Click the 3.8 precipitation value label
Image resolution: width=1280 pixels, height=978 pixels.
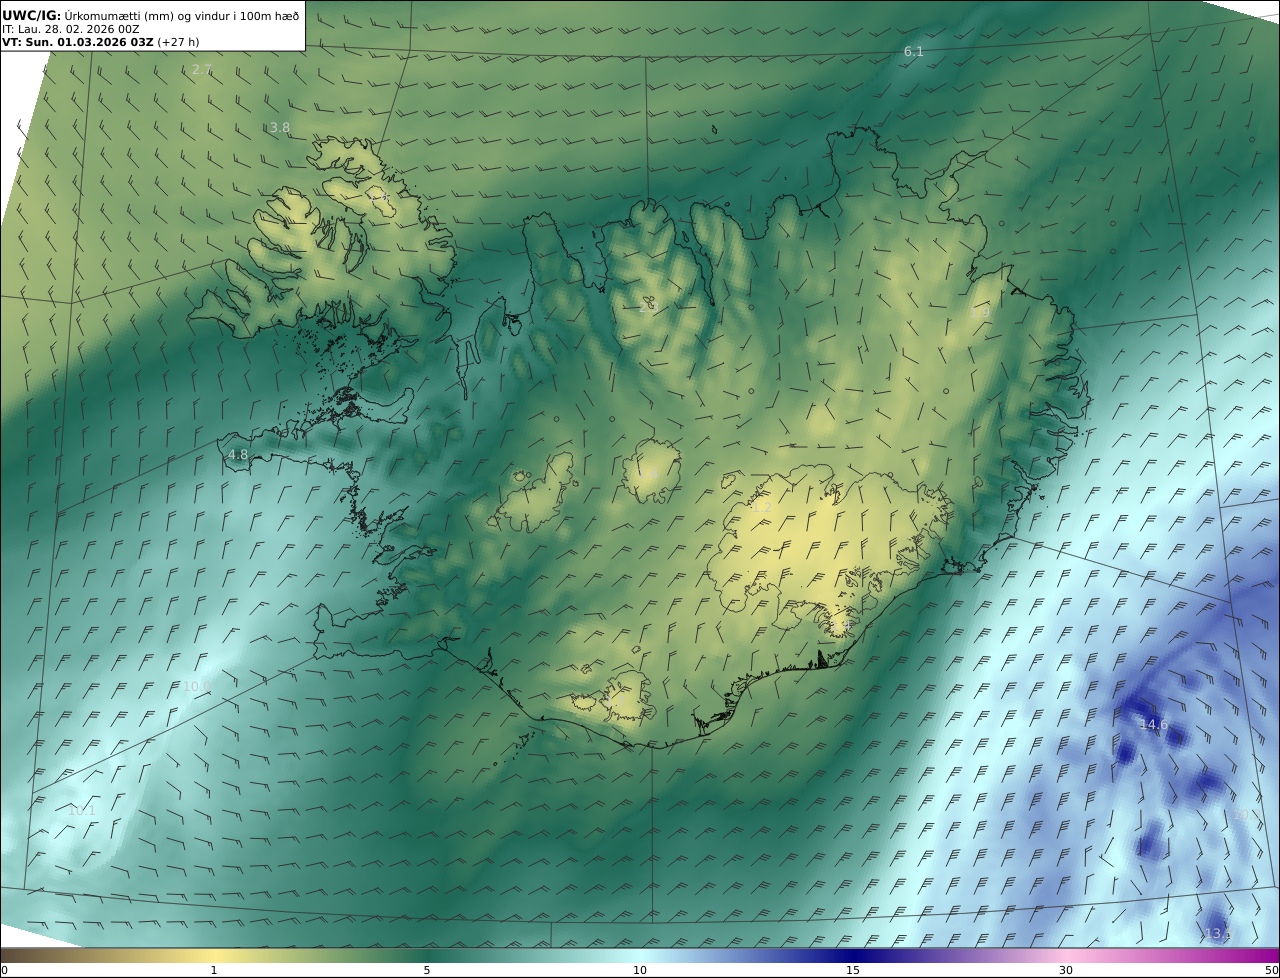coord(280,127)
